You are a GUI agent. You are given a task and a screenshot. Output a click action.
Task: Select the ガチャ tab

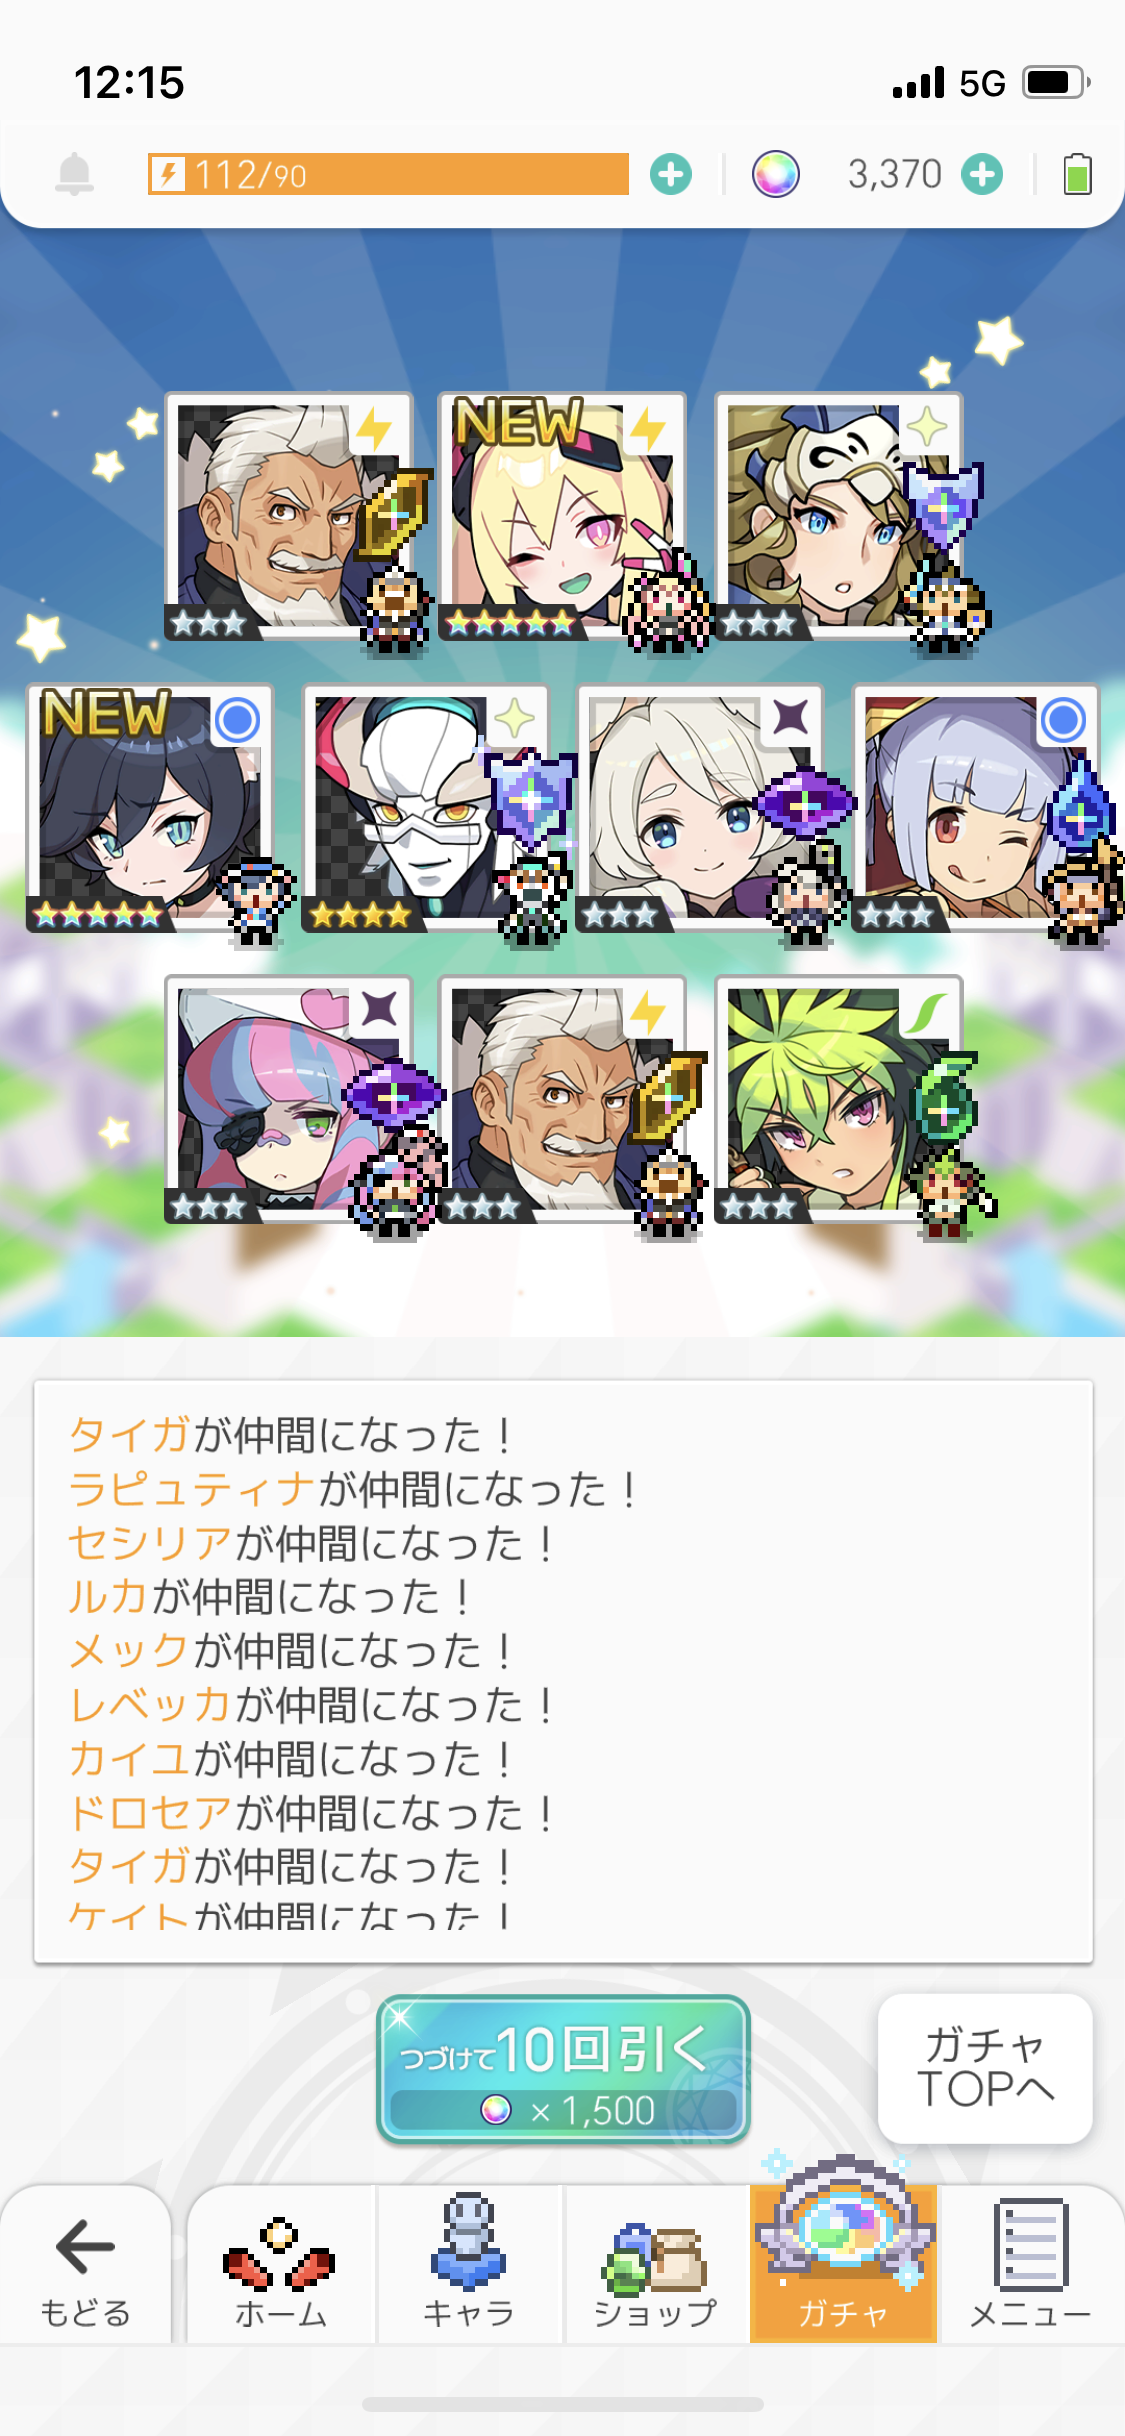844,2265
